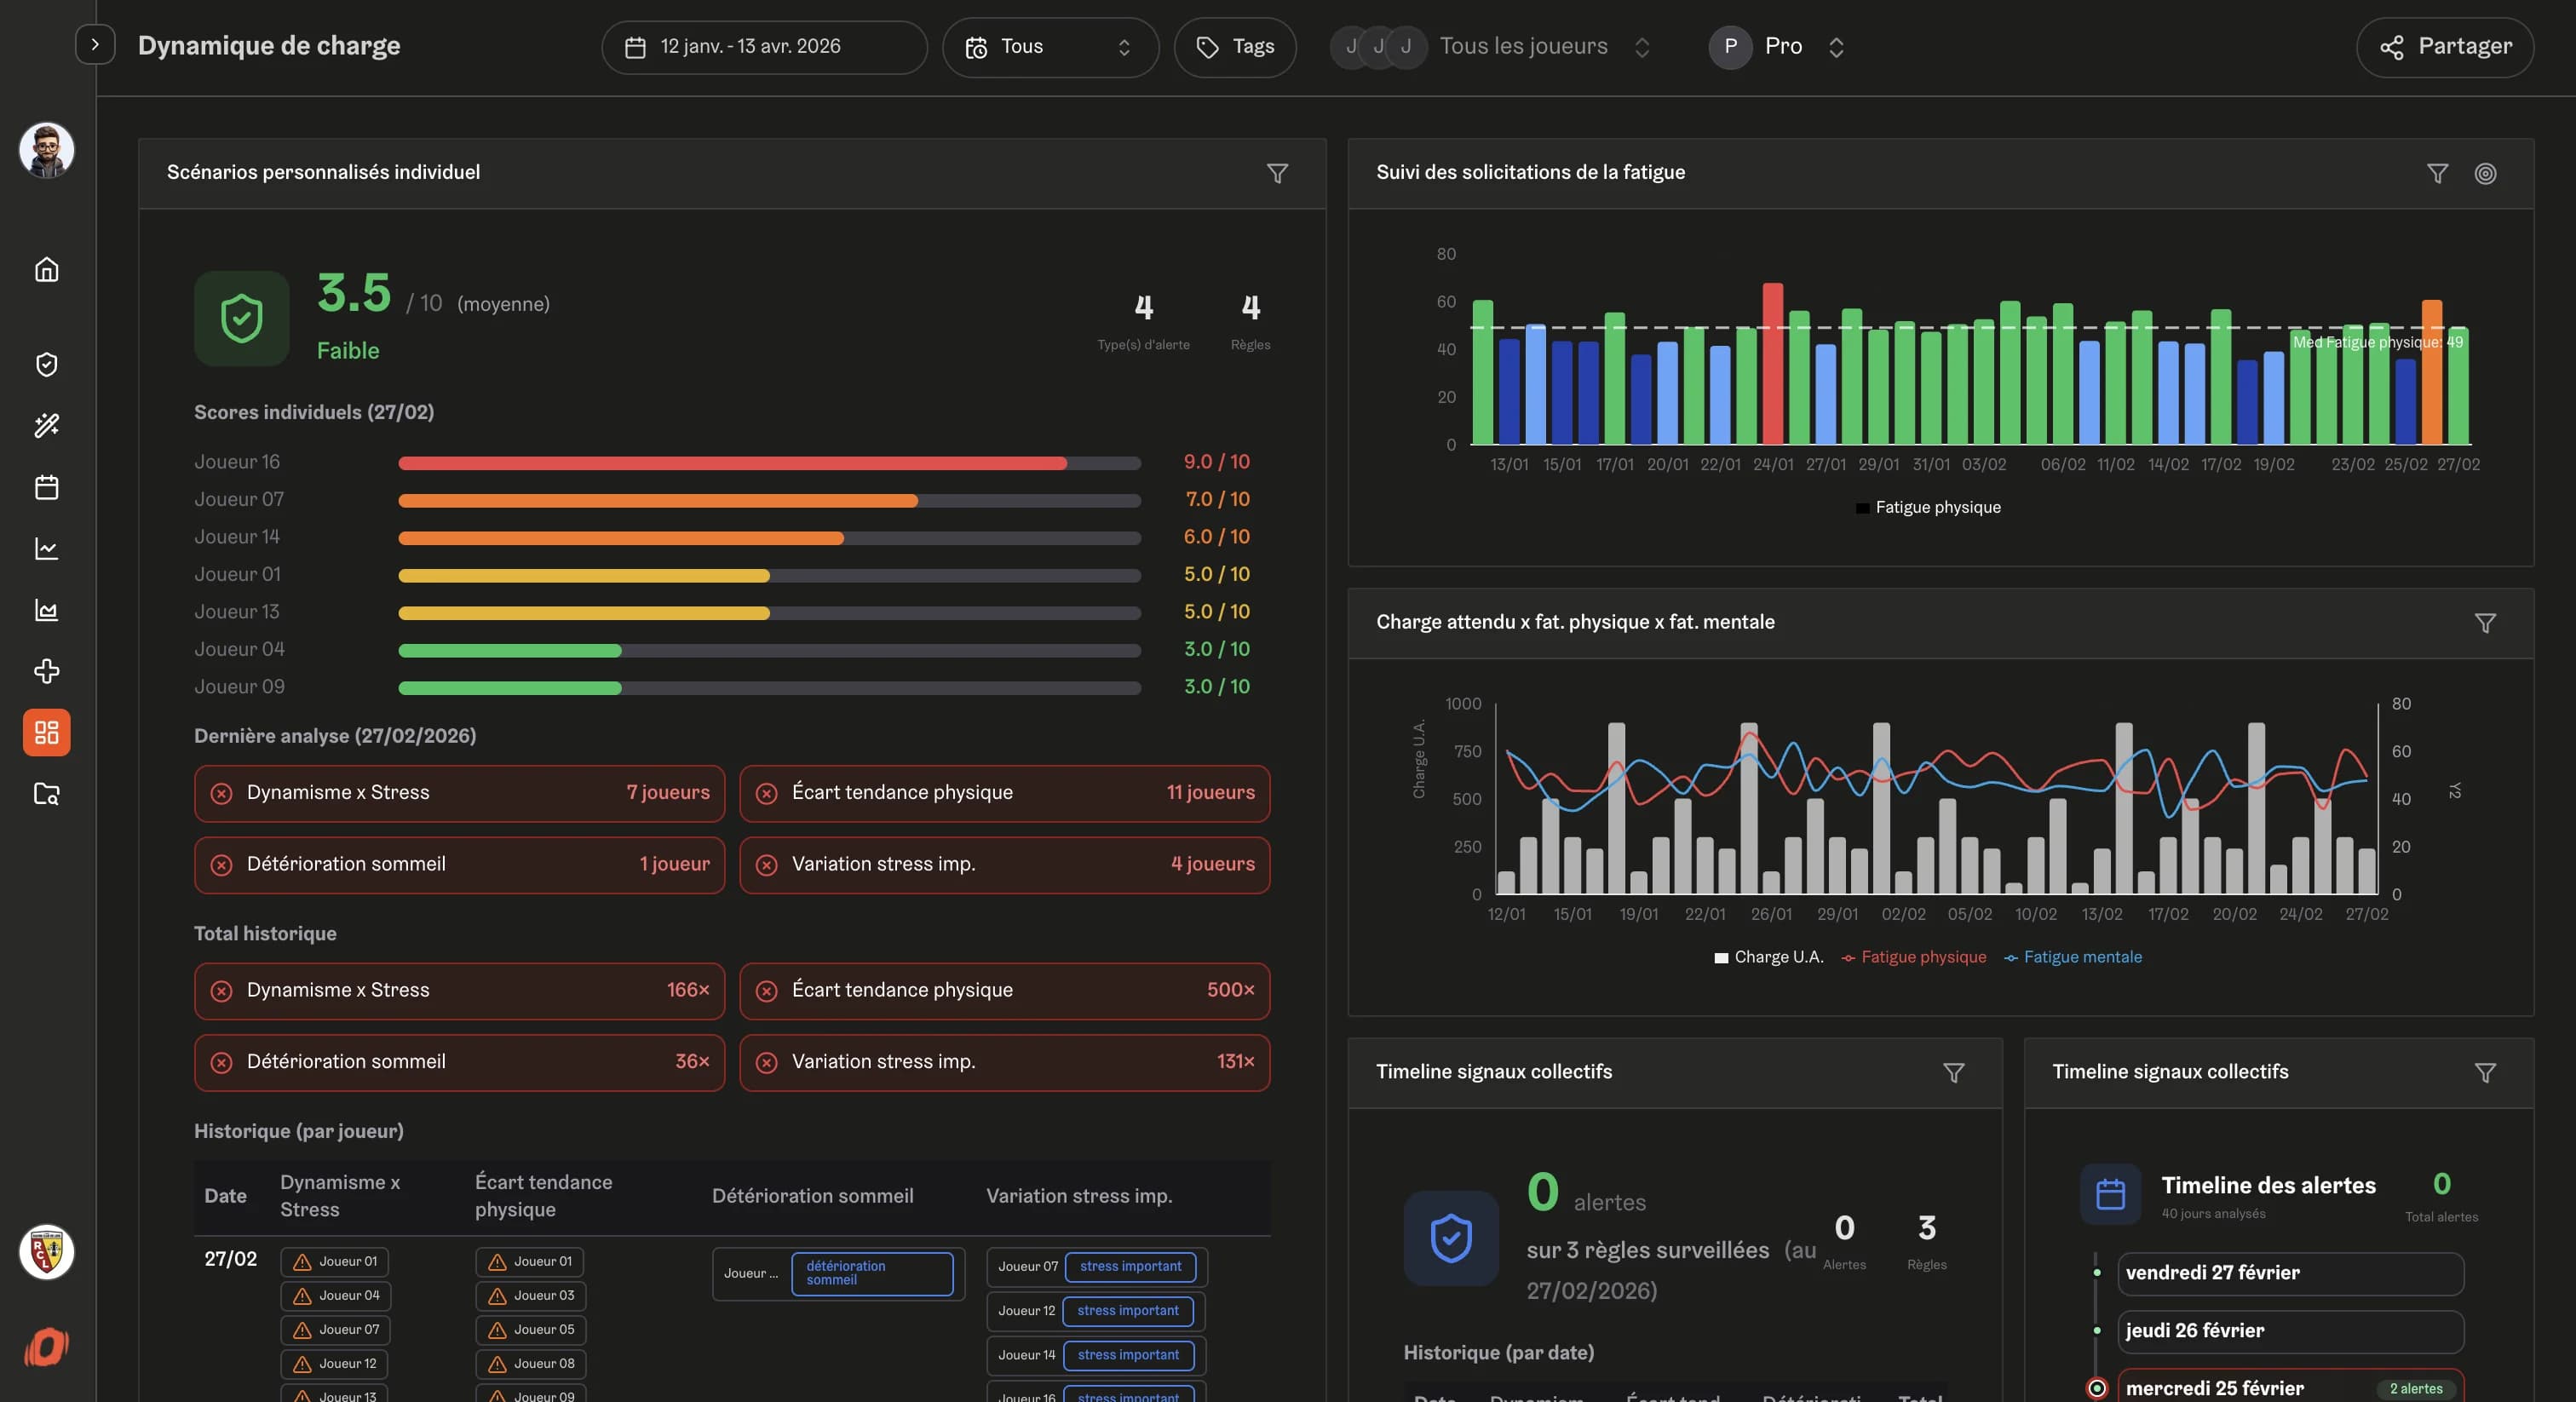The height and width of the screenshot is (1402, 2576).
Task: Click the medical cross sidebar icon
Action: pyautogui.click(x=46, y=671)
